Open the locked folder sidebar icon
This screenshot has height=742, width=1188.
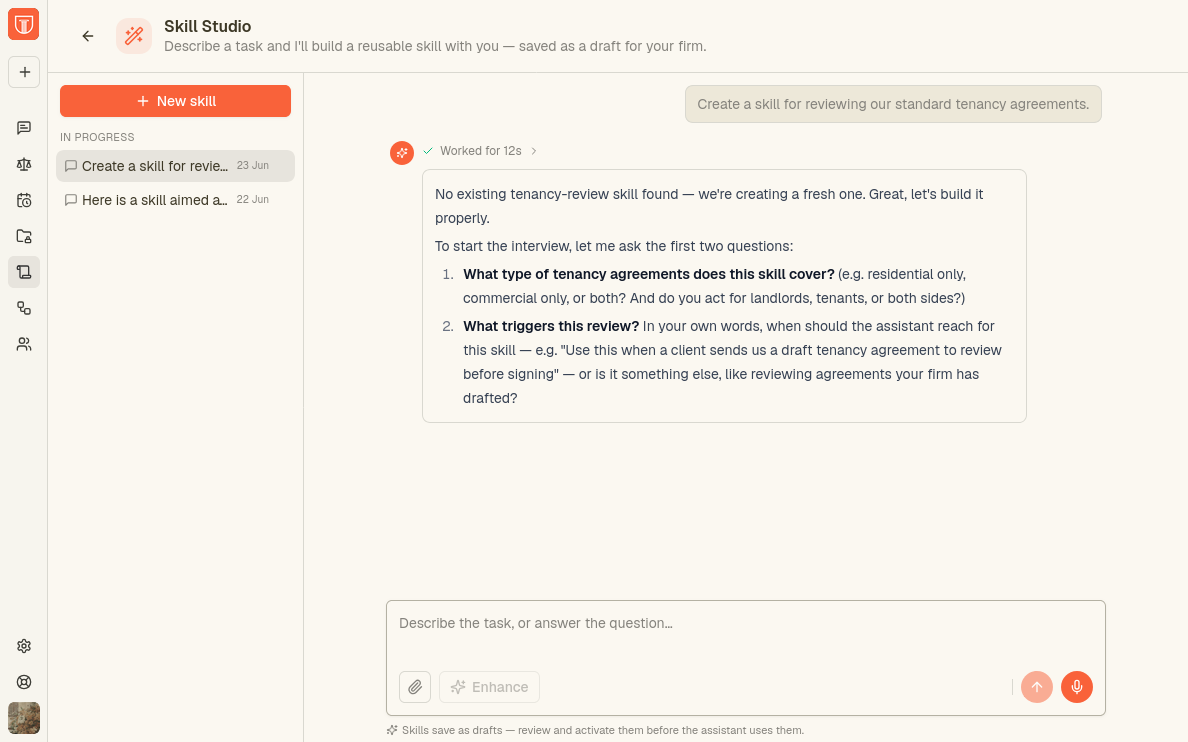(x=24, y=236)
